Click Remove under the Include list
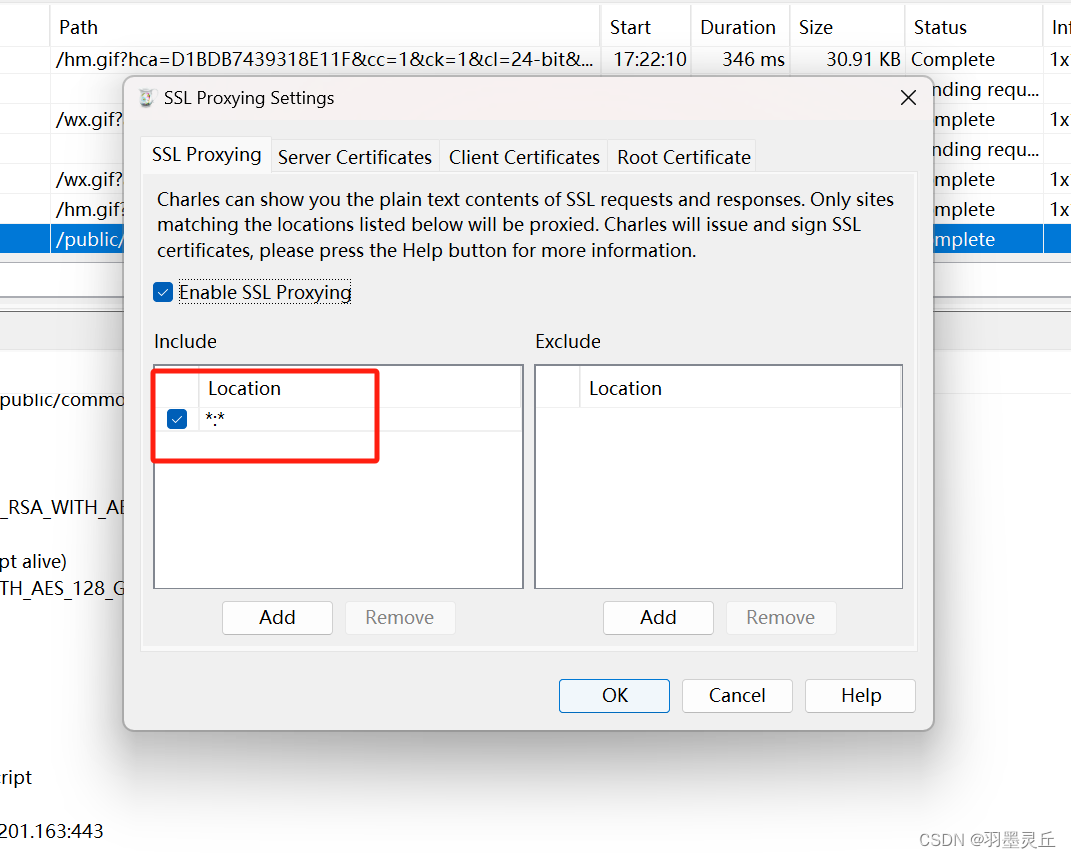Image resolution: width=1071 pixels, height=858 pixels. [x=400, y=618]
